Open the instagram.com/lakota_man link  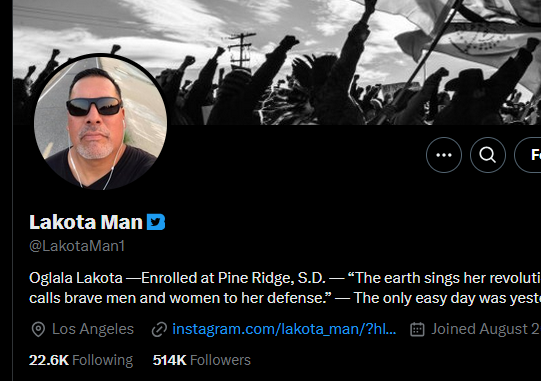pos(284,329)
